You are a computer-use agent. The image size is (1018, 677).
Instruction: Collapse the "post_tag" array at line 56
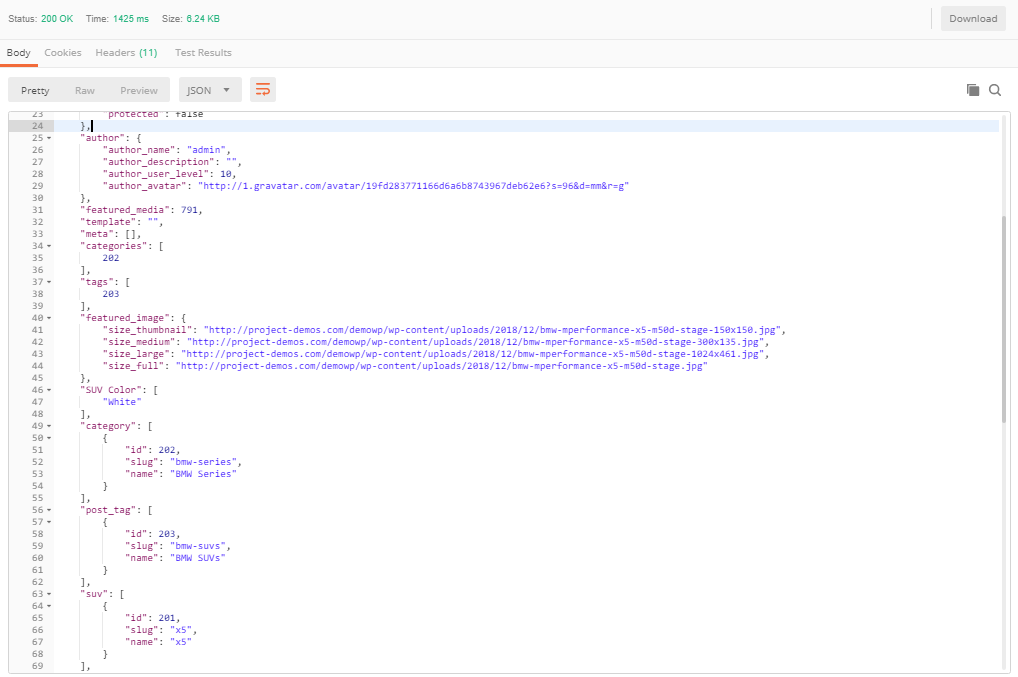point(49,510)
